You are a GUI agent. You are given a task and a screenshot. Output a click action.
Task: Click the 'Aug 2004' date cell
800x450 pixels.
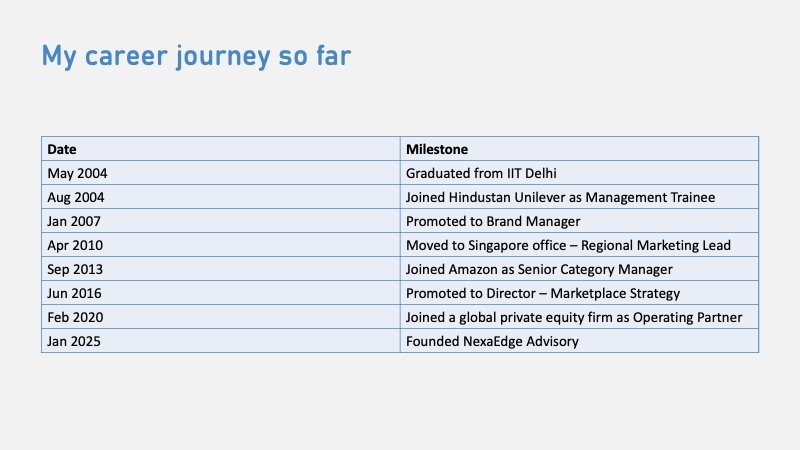pos(220,197)
